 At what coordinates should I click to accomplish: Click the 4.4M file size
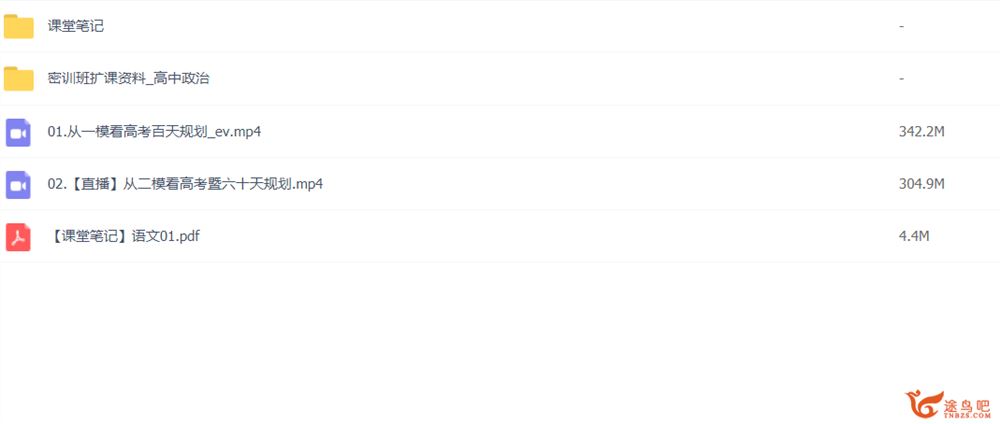click(x=913, y=237)
